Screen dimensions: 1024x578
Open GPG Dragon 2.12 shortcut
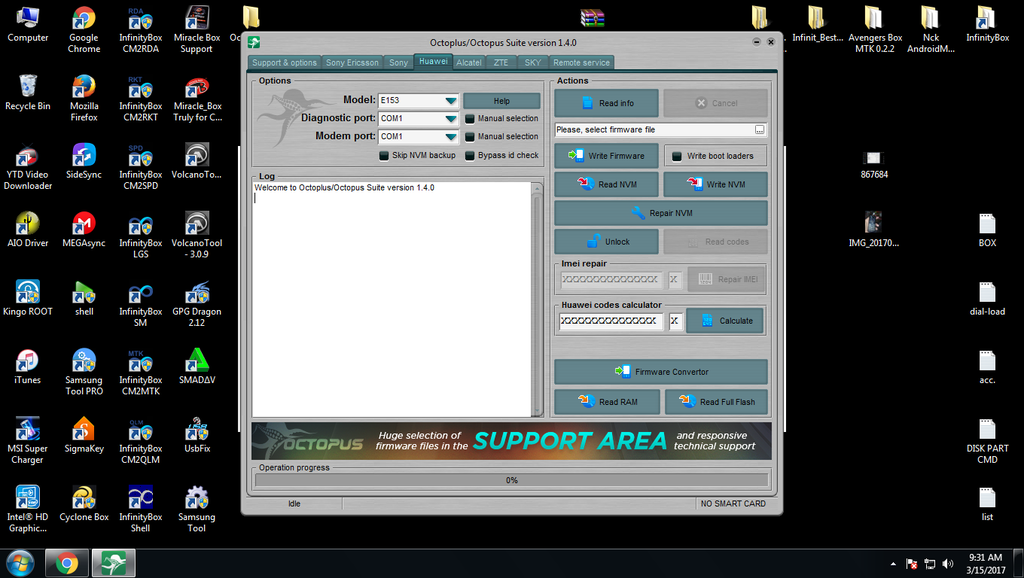tap(197, 304)
